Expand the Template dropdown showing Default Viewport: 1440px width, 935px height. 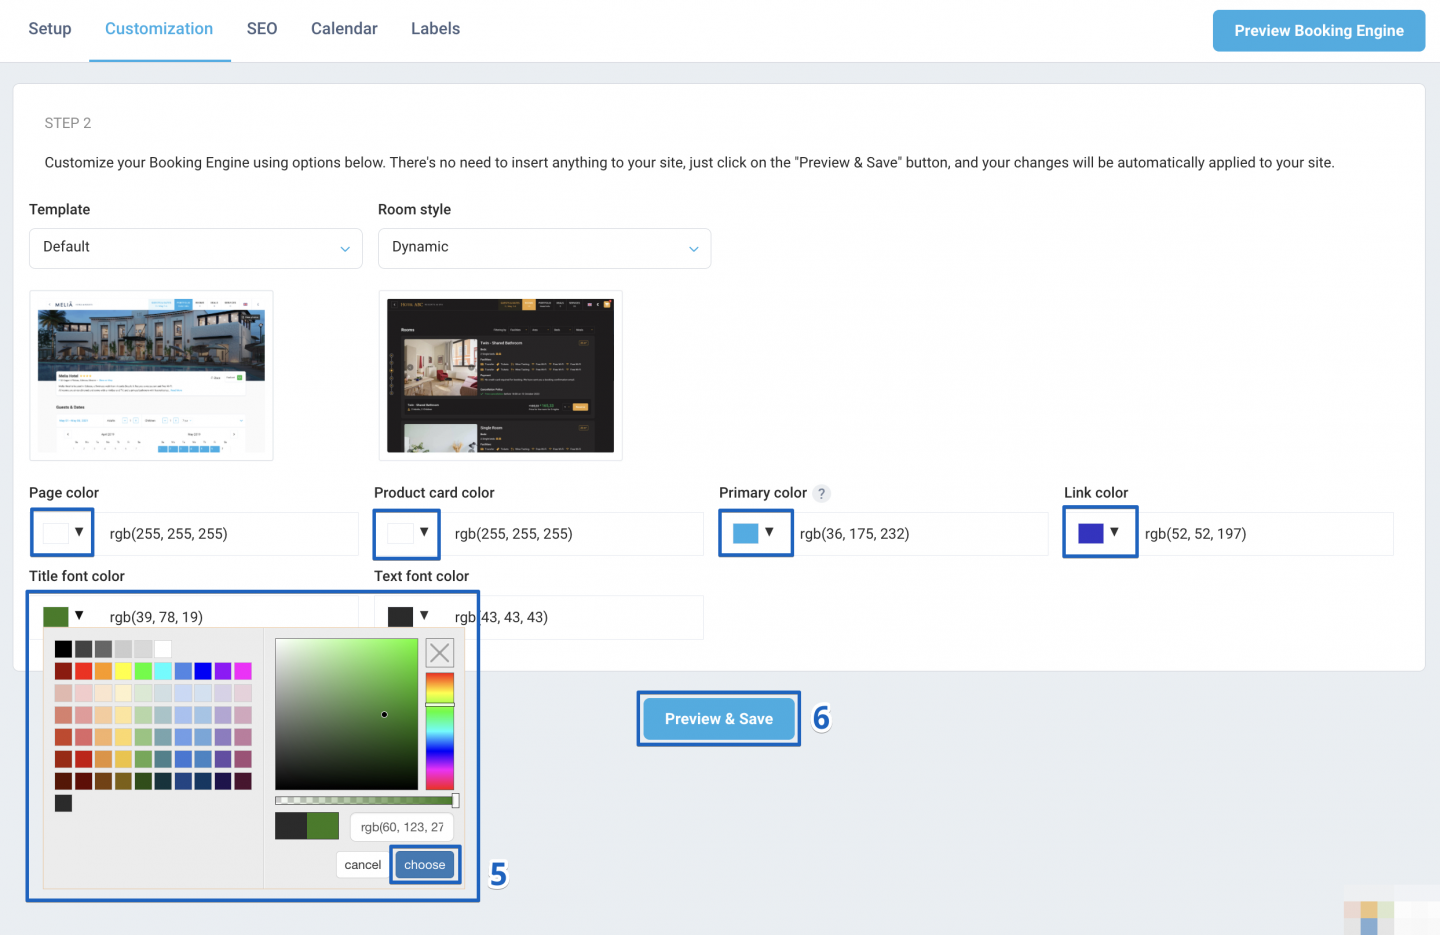click(196, 248)
